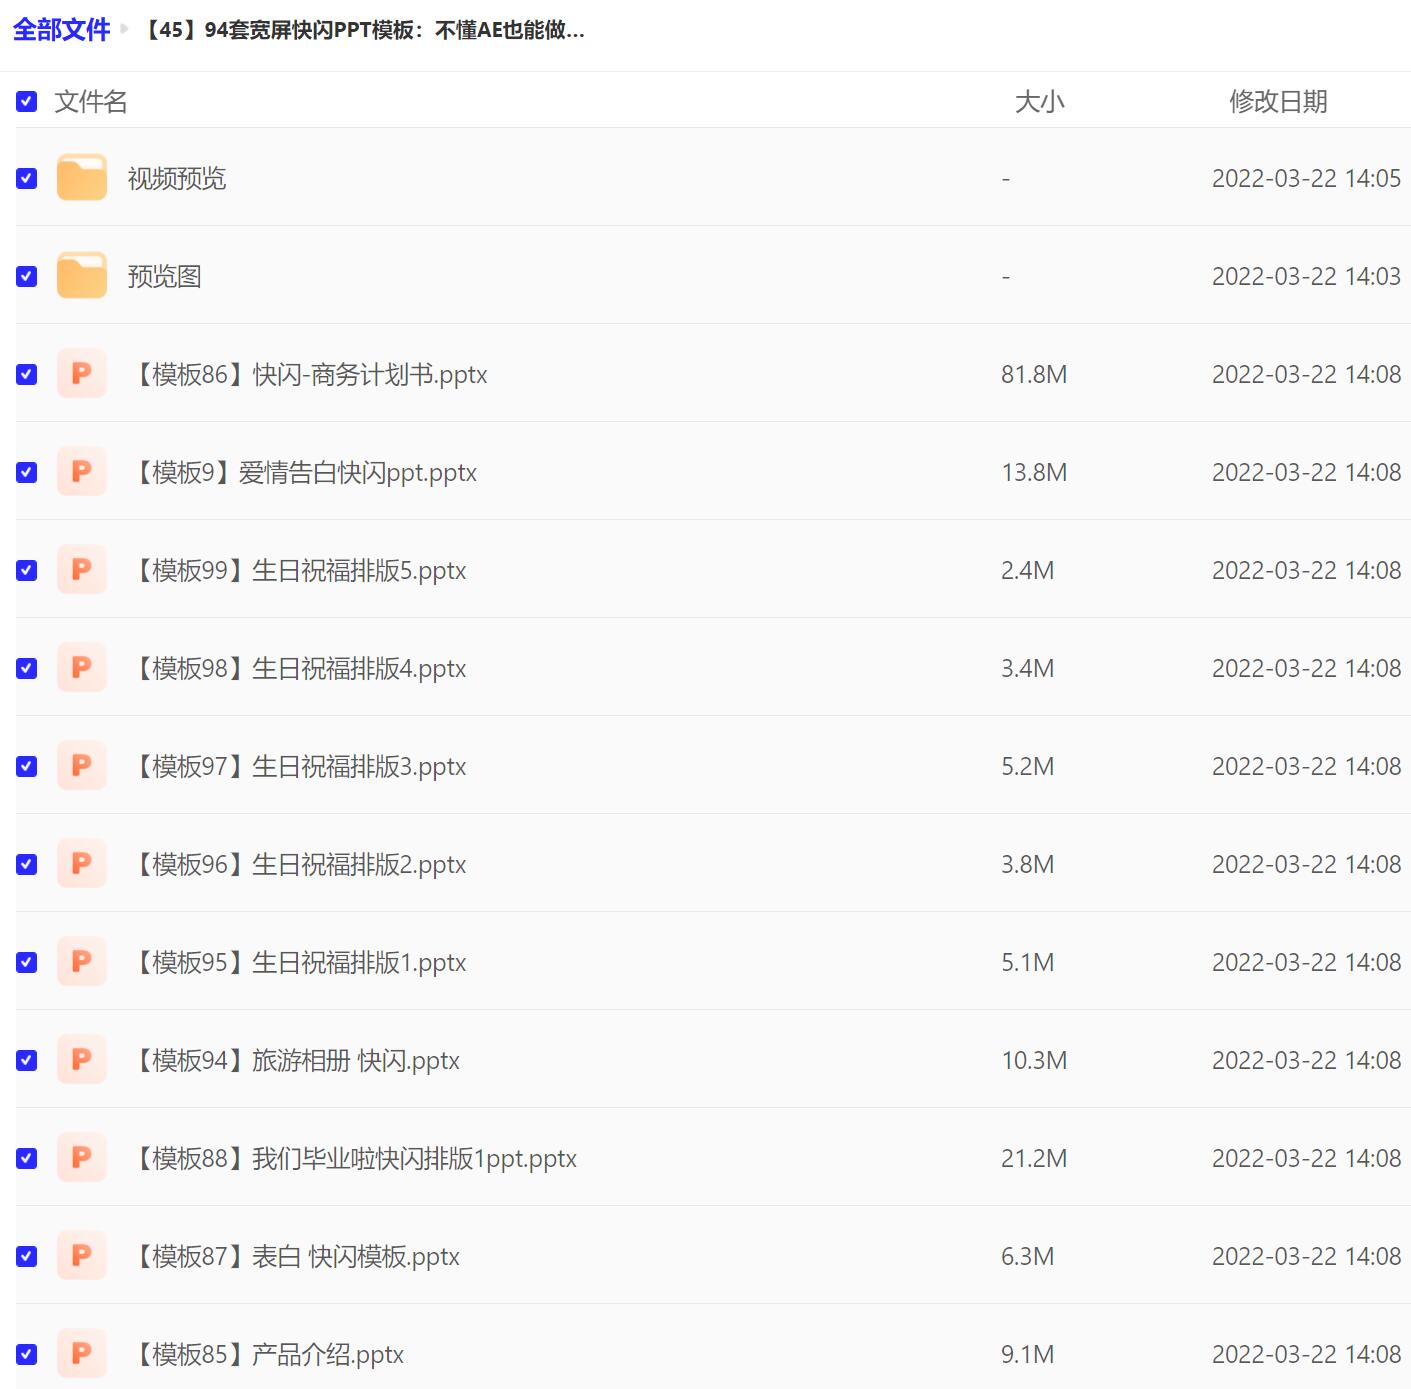This screenshot has height=1389, width=1411.
Task: Click the PPT icon for 模板9 爱情告白快闪
Action: click(x=81, y=472)
